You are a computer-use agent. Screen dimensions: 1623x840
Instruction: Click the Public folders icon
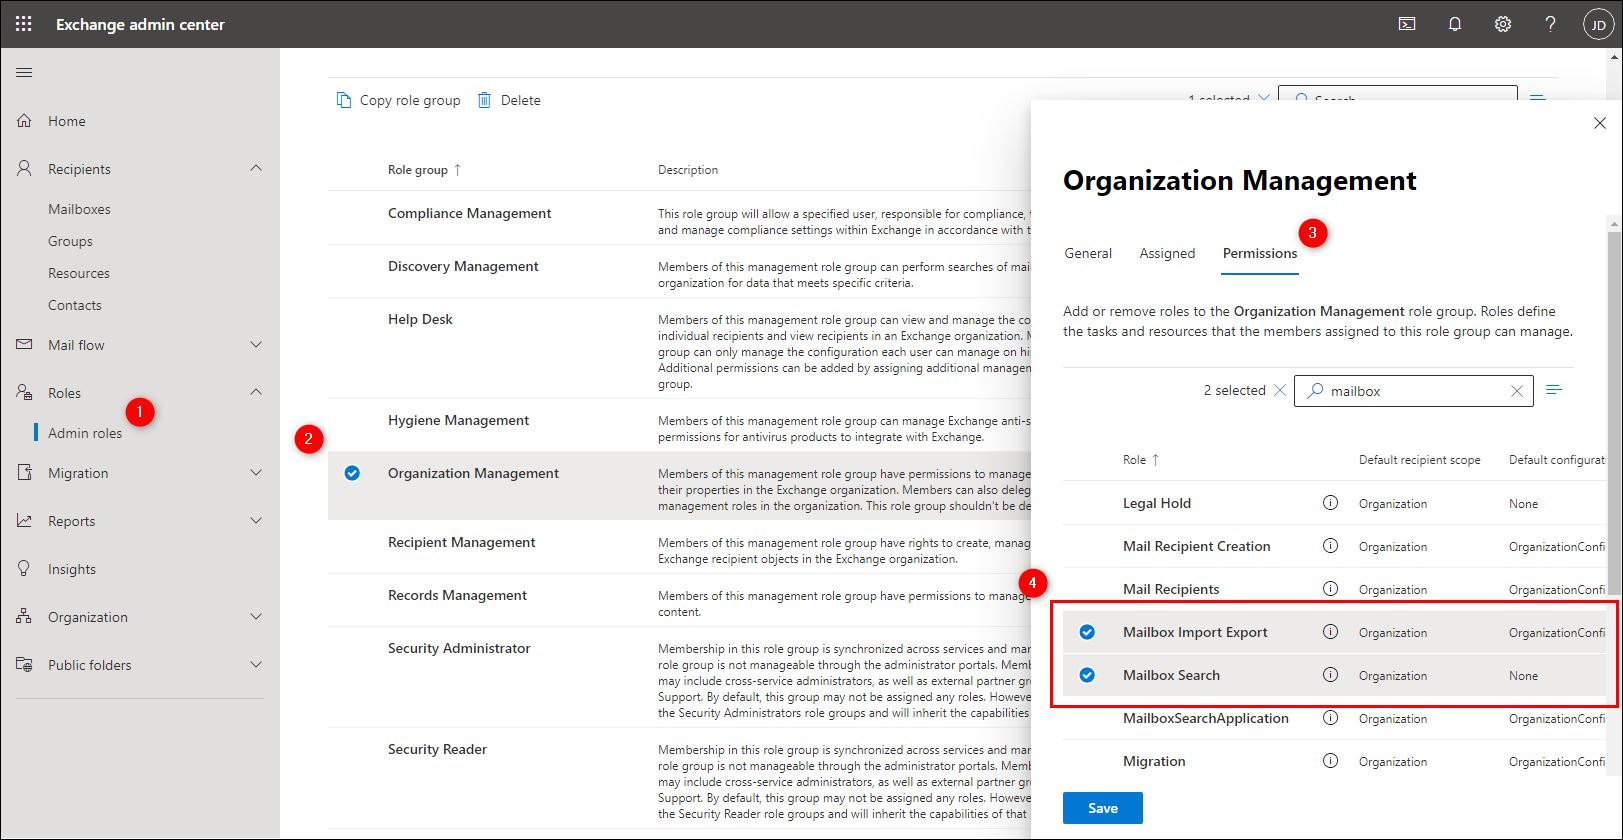[x=24, y=664]
